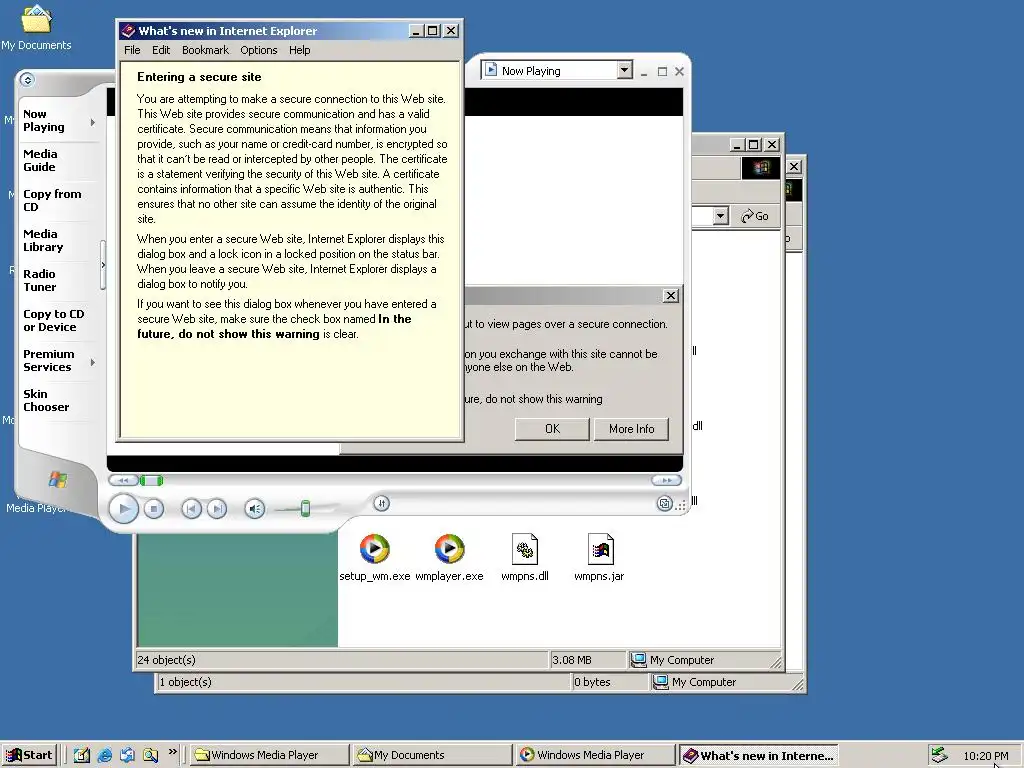Click the Explorer window resize grip
This screenshot has height=768, width=1024.
[776, 664]
